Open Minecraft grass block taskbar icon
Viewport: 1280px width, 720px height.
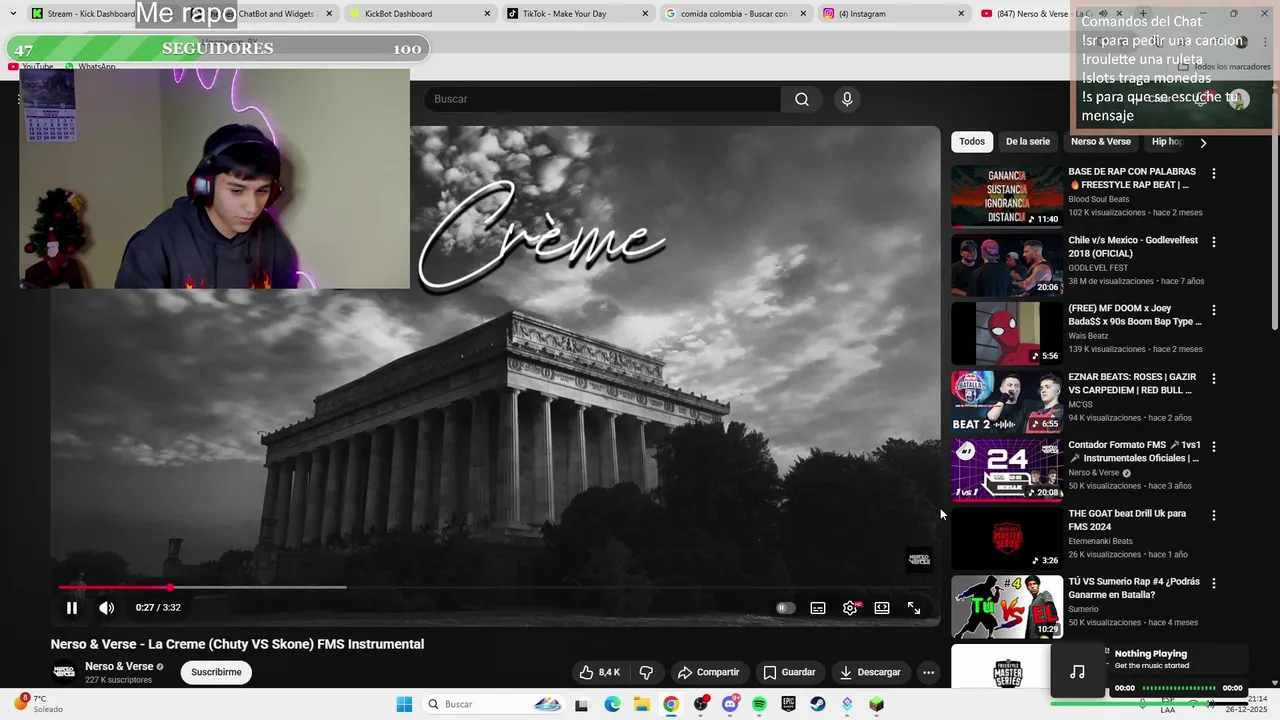tap(877, 704)
